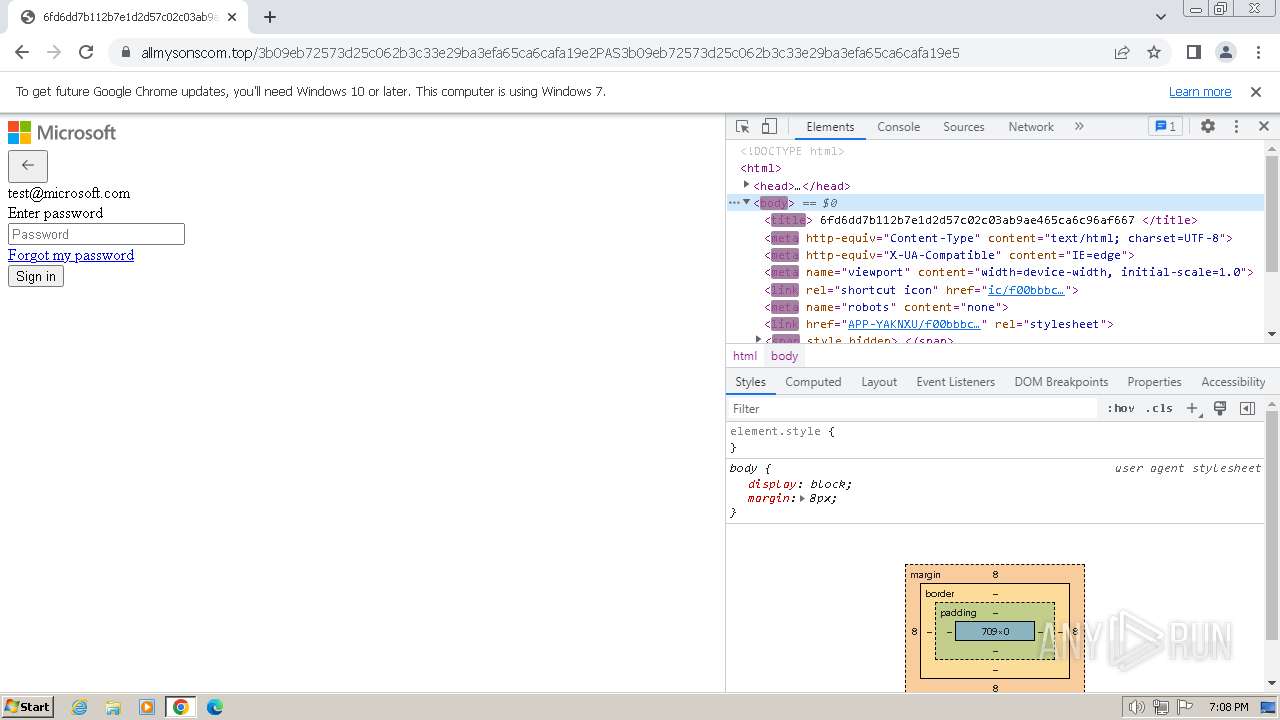The image size is (1280, 720).
Task: Bookmark this page star icon
Action: (1154, 52)
